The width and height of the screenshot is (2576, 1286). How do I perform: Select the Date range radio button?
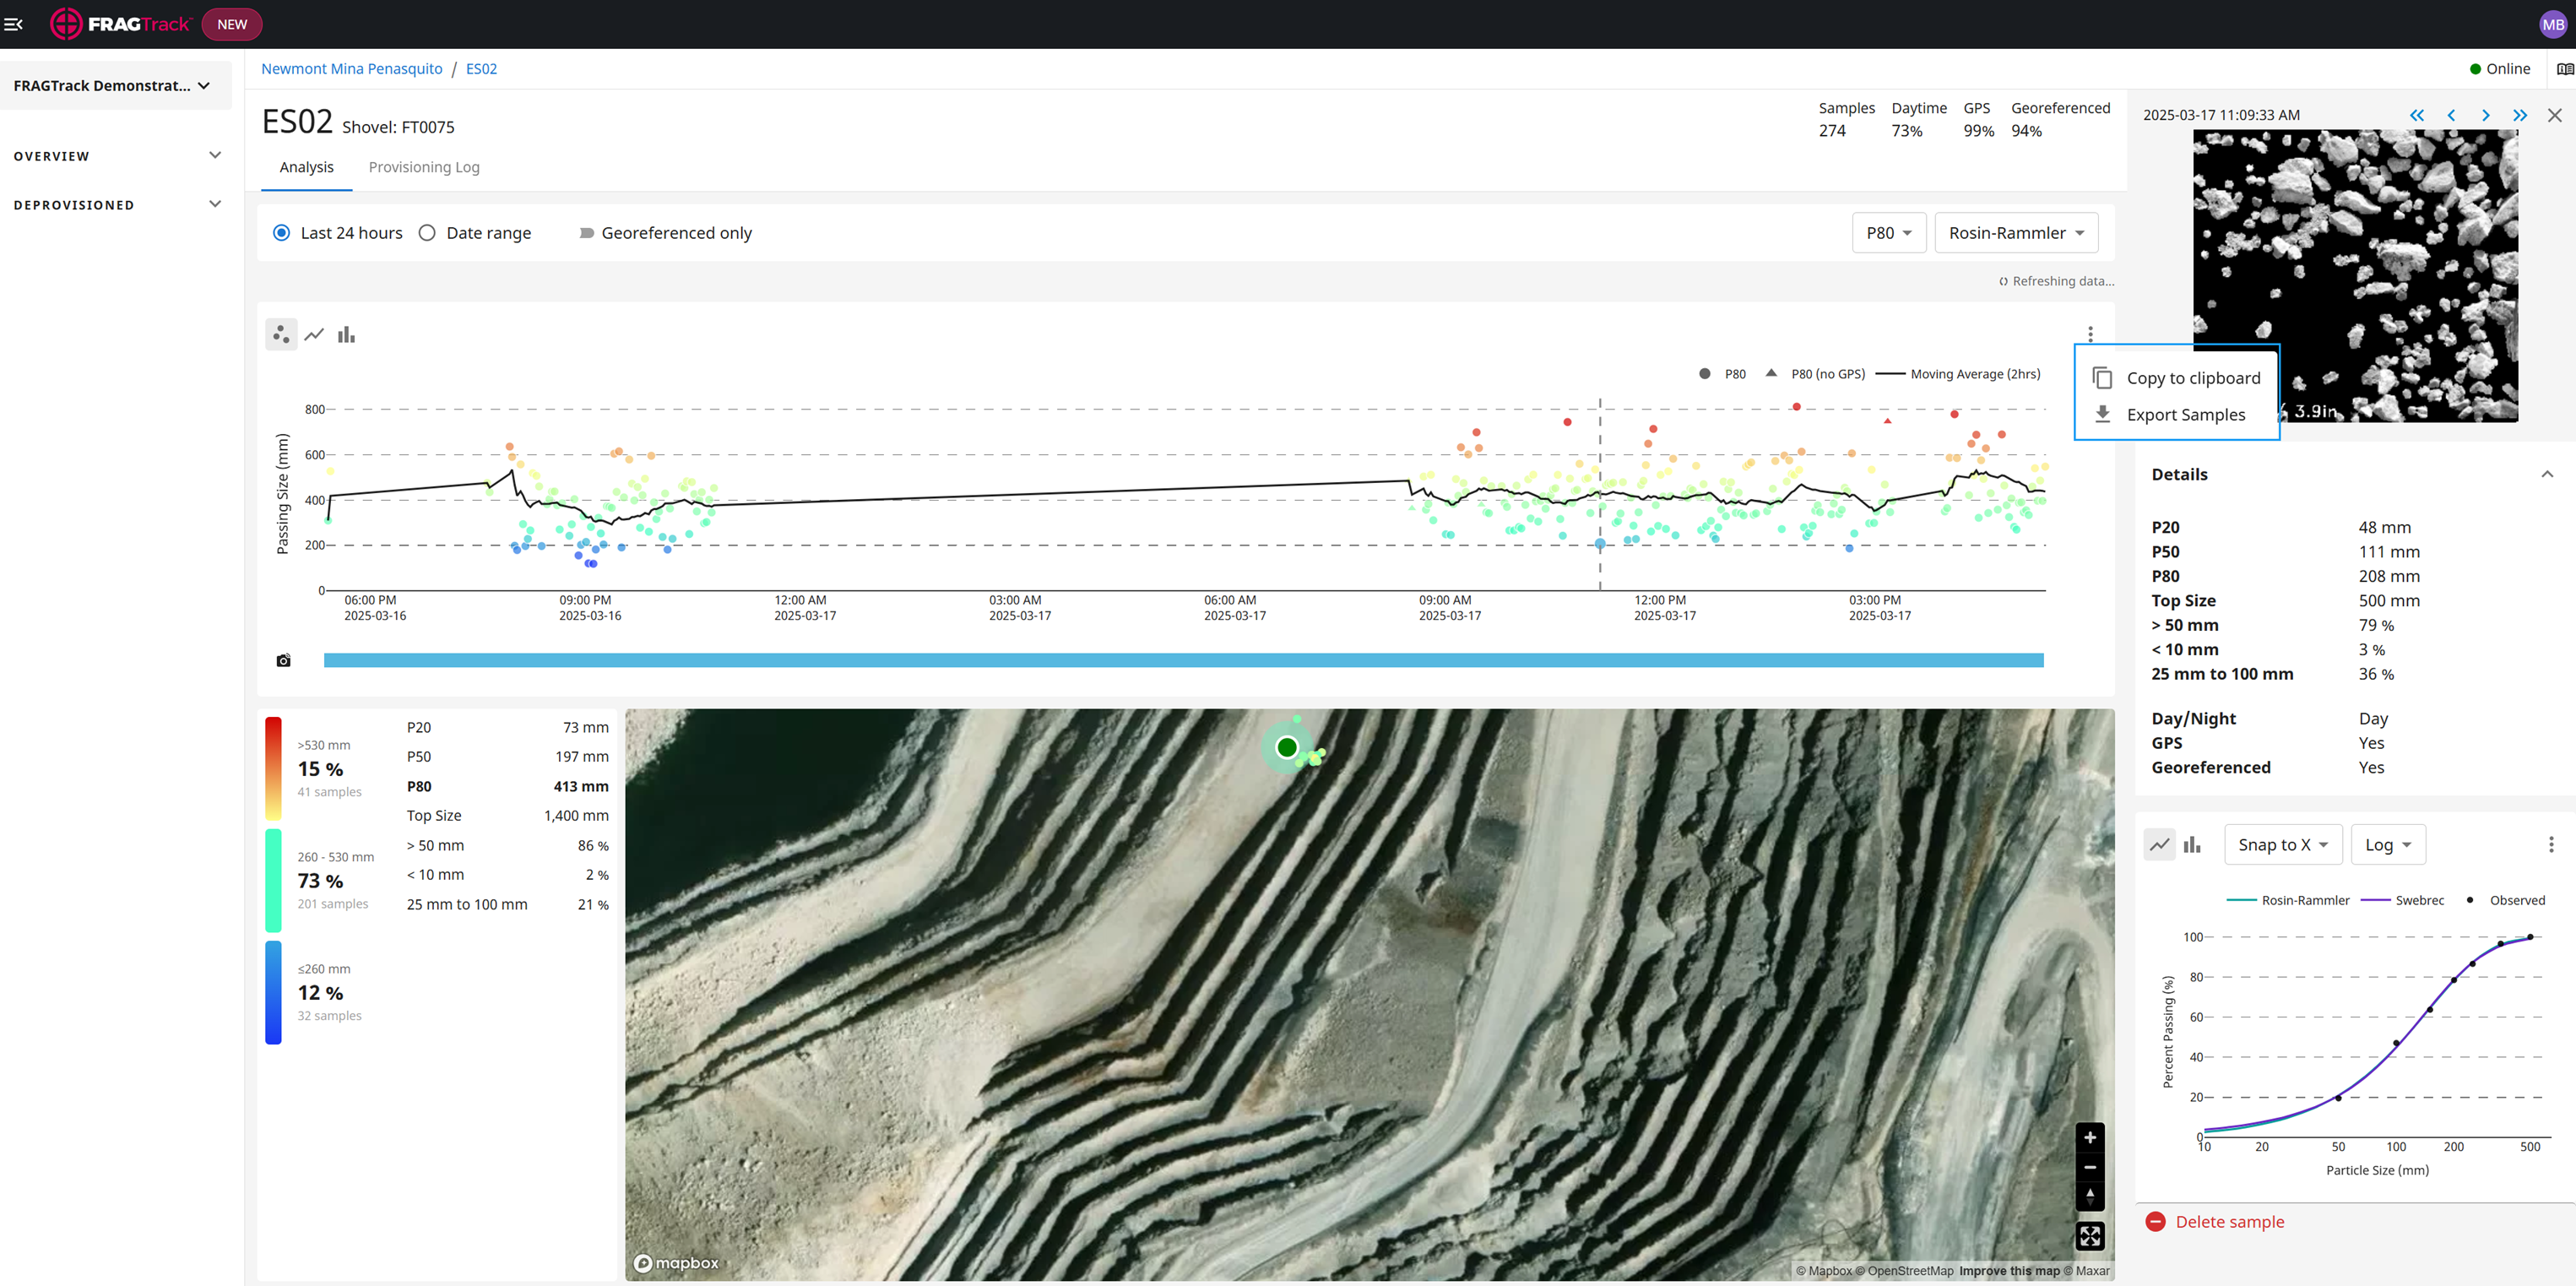point(427,233)
